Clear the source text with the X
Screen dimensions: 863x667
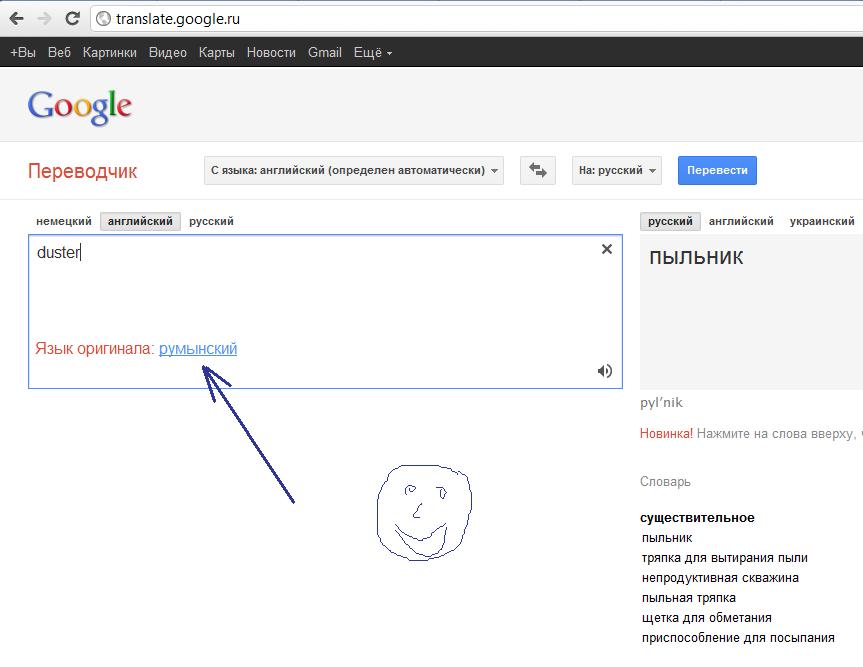[607, 249]
